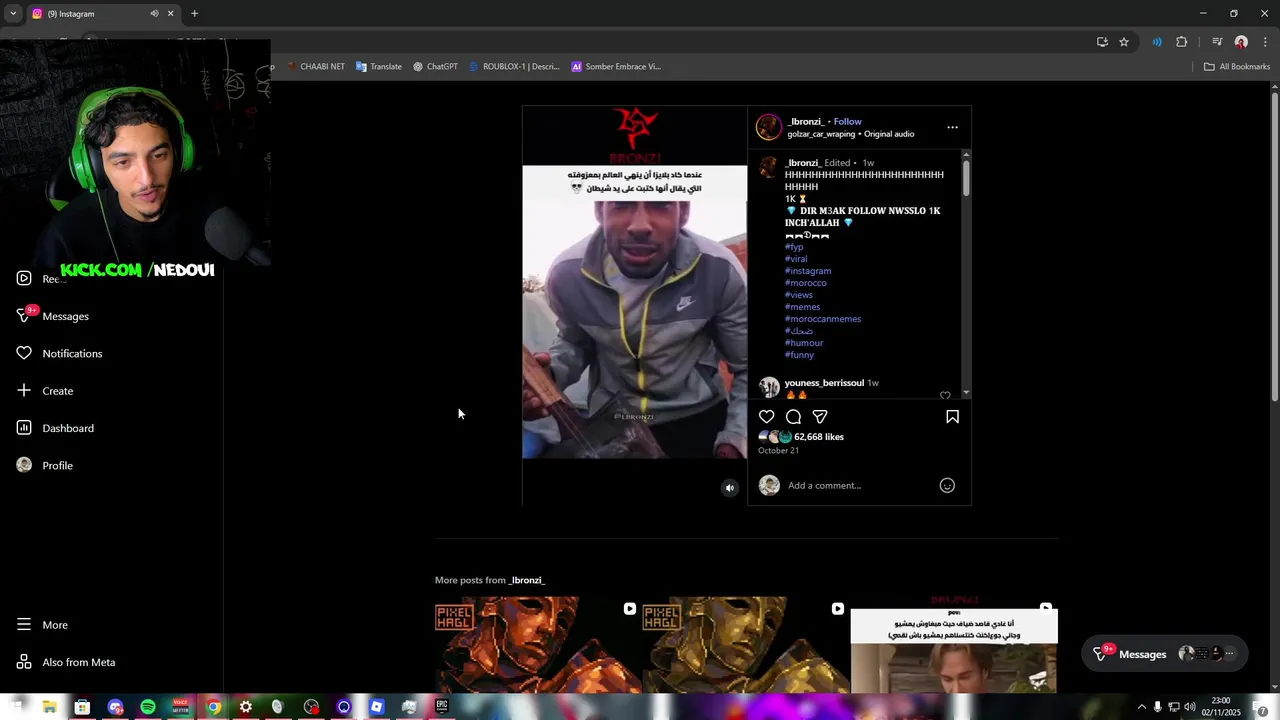The width and height of the screenshot is (1280, 720).
Task: Click the #funny hashtag
Action: click(800, 355)
